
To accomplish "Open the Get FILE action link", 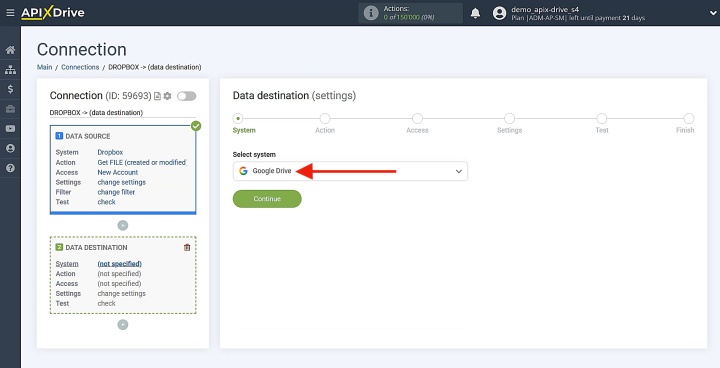I will [141, 162].
